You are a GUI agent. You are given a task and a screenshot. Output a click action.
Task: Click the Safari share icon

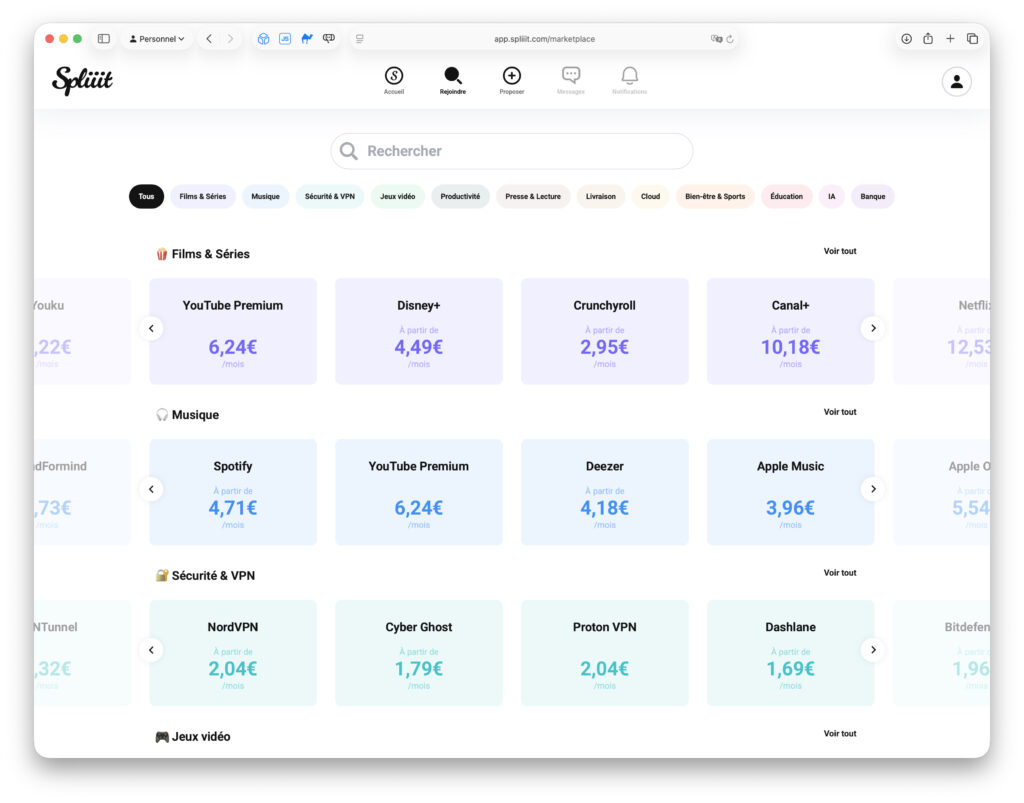(x=928, y=39)
